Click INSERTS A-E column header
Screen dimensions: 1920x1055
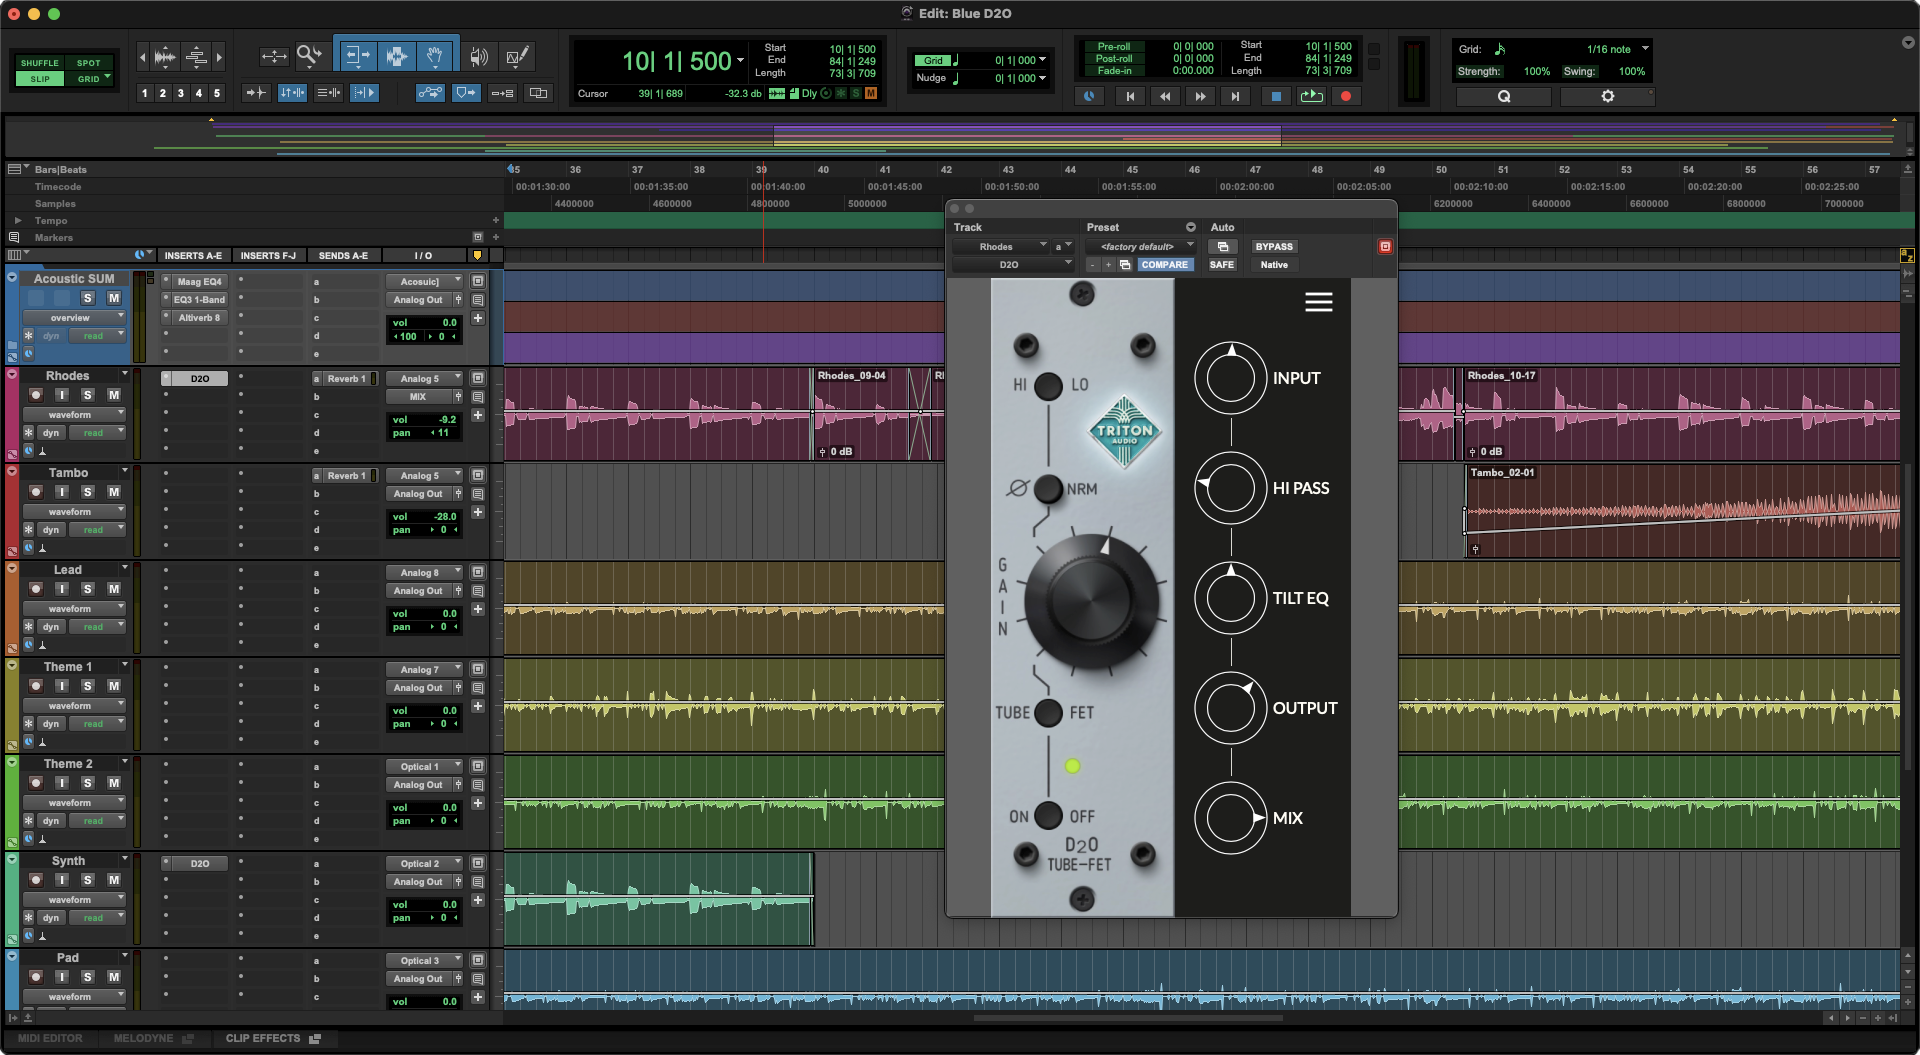point(193,256)
